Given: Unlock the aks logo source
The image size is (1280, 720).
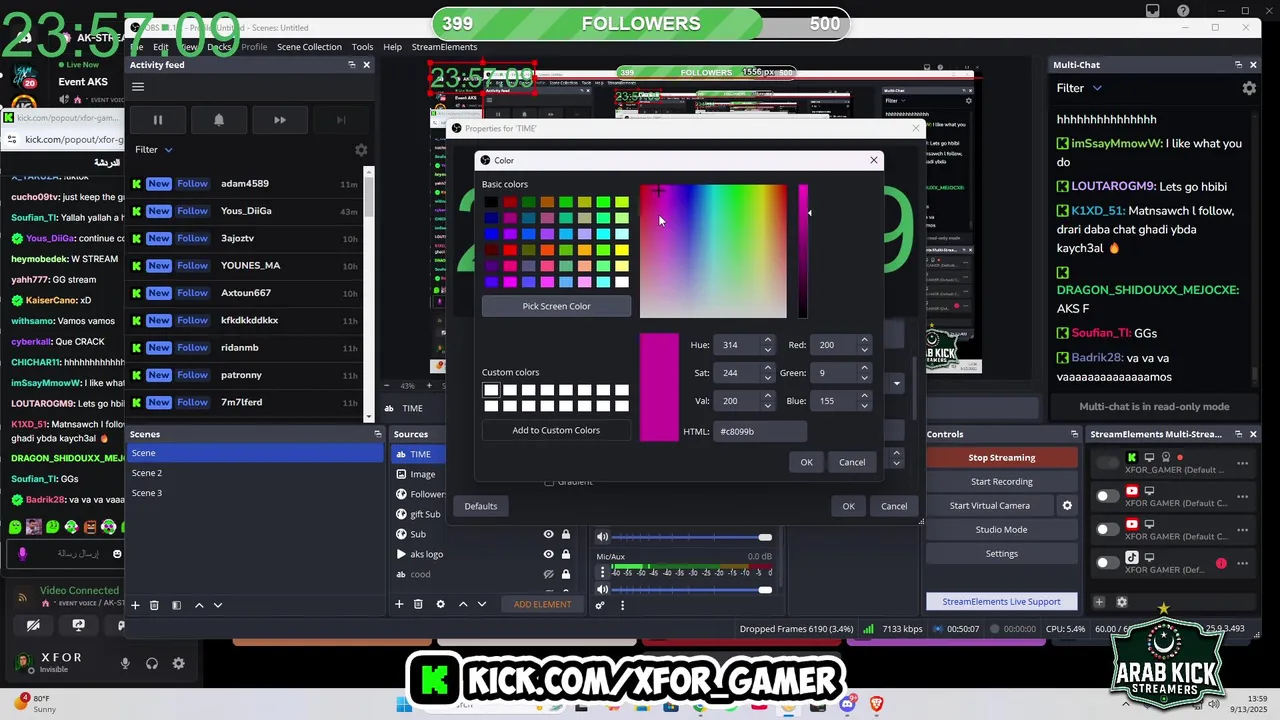Looking at the screenshot, I should point(566,554).
